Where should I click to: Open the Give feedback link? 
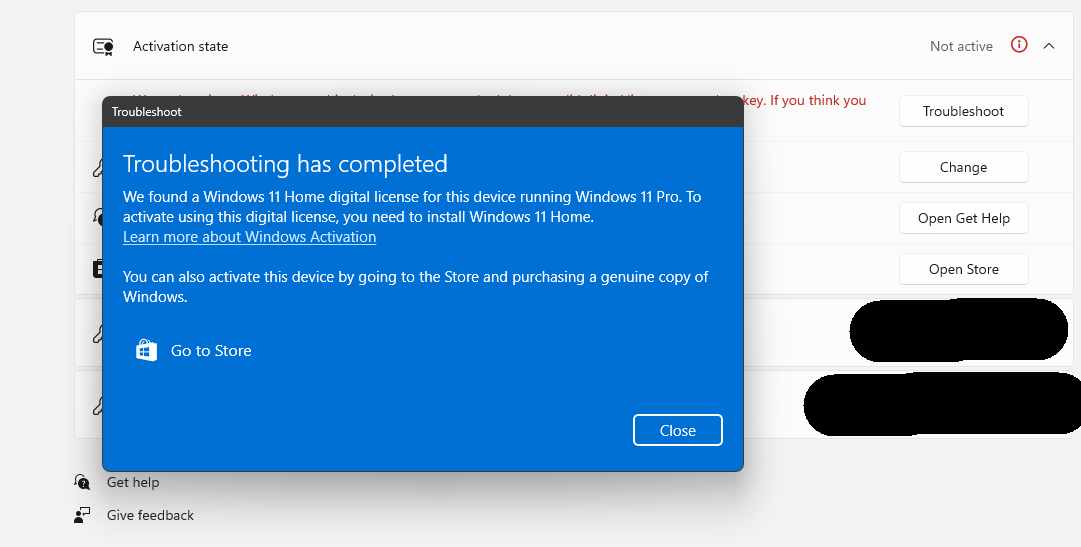(x=150, y=515)
